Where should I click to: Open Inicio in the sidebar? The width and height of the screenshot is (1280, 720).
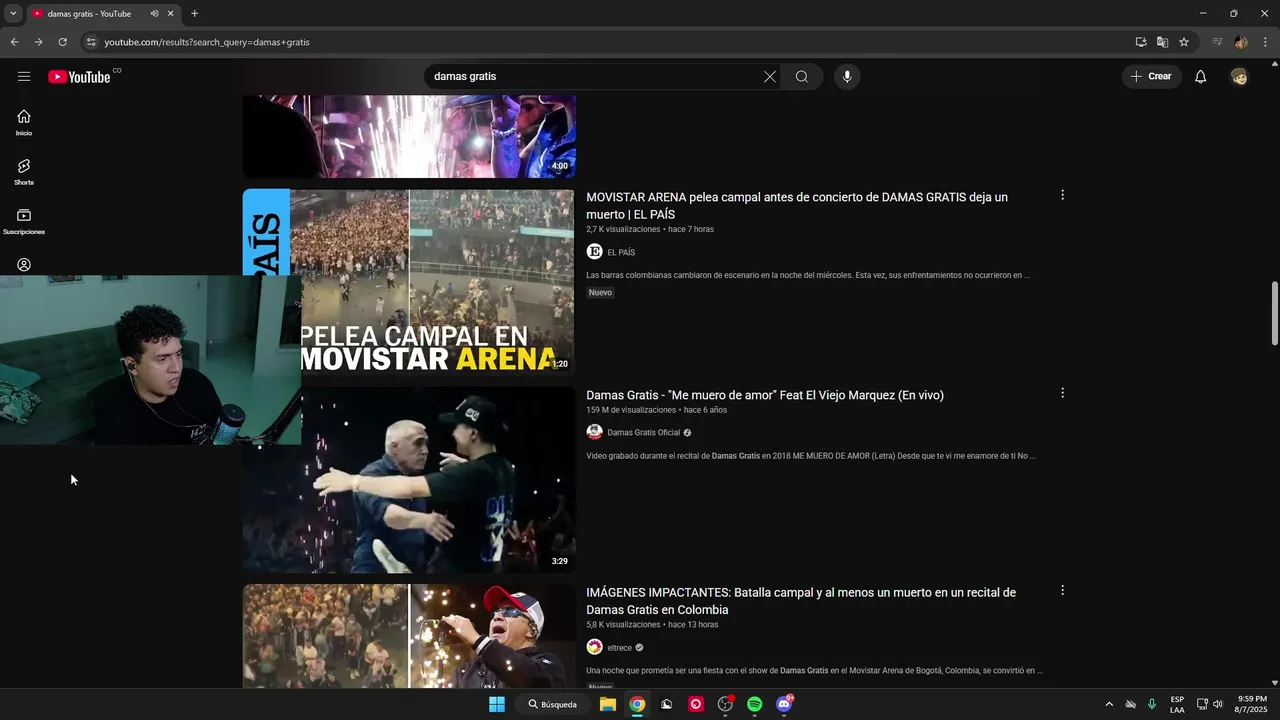tap(24, 122)
